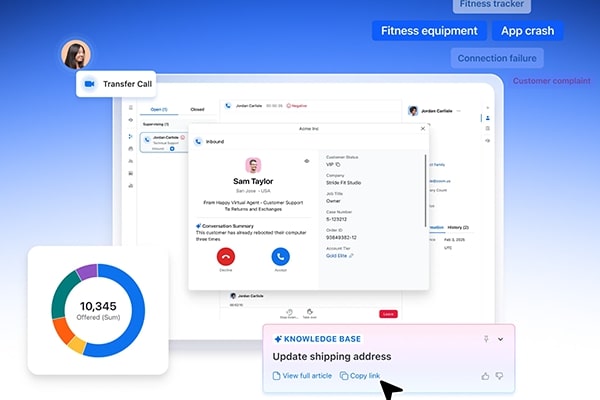Screen dimensions: 600x400
Task: Select the App crash topic tag
Action: (x=527, y=31)
